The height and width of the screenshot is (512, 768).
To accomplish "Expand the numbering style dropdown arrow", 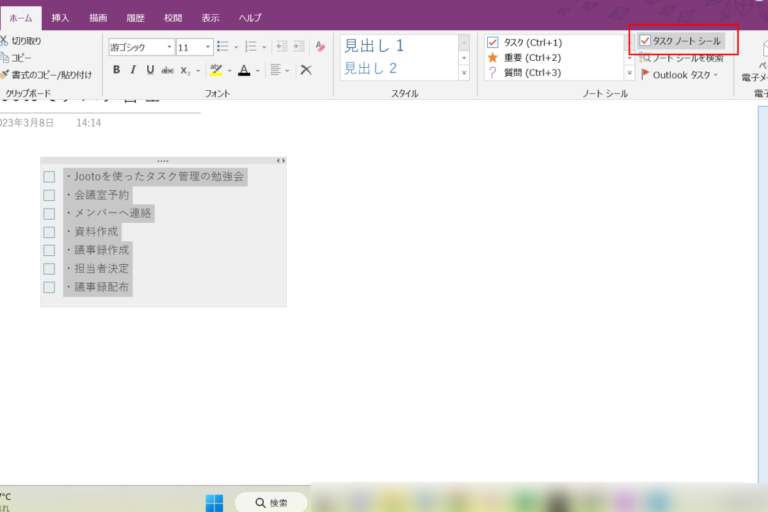I will pyautogui.click(x=264, y=48).
